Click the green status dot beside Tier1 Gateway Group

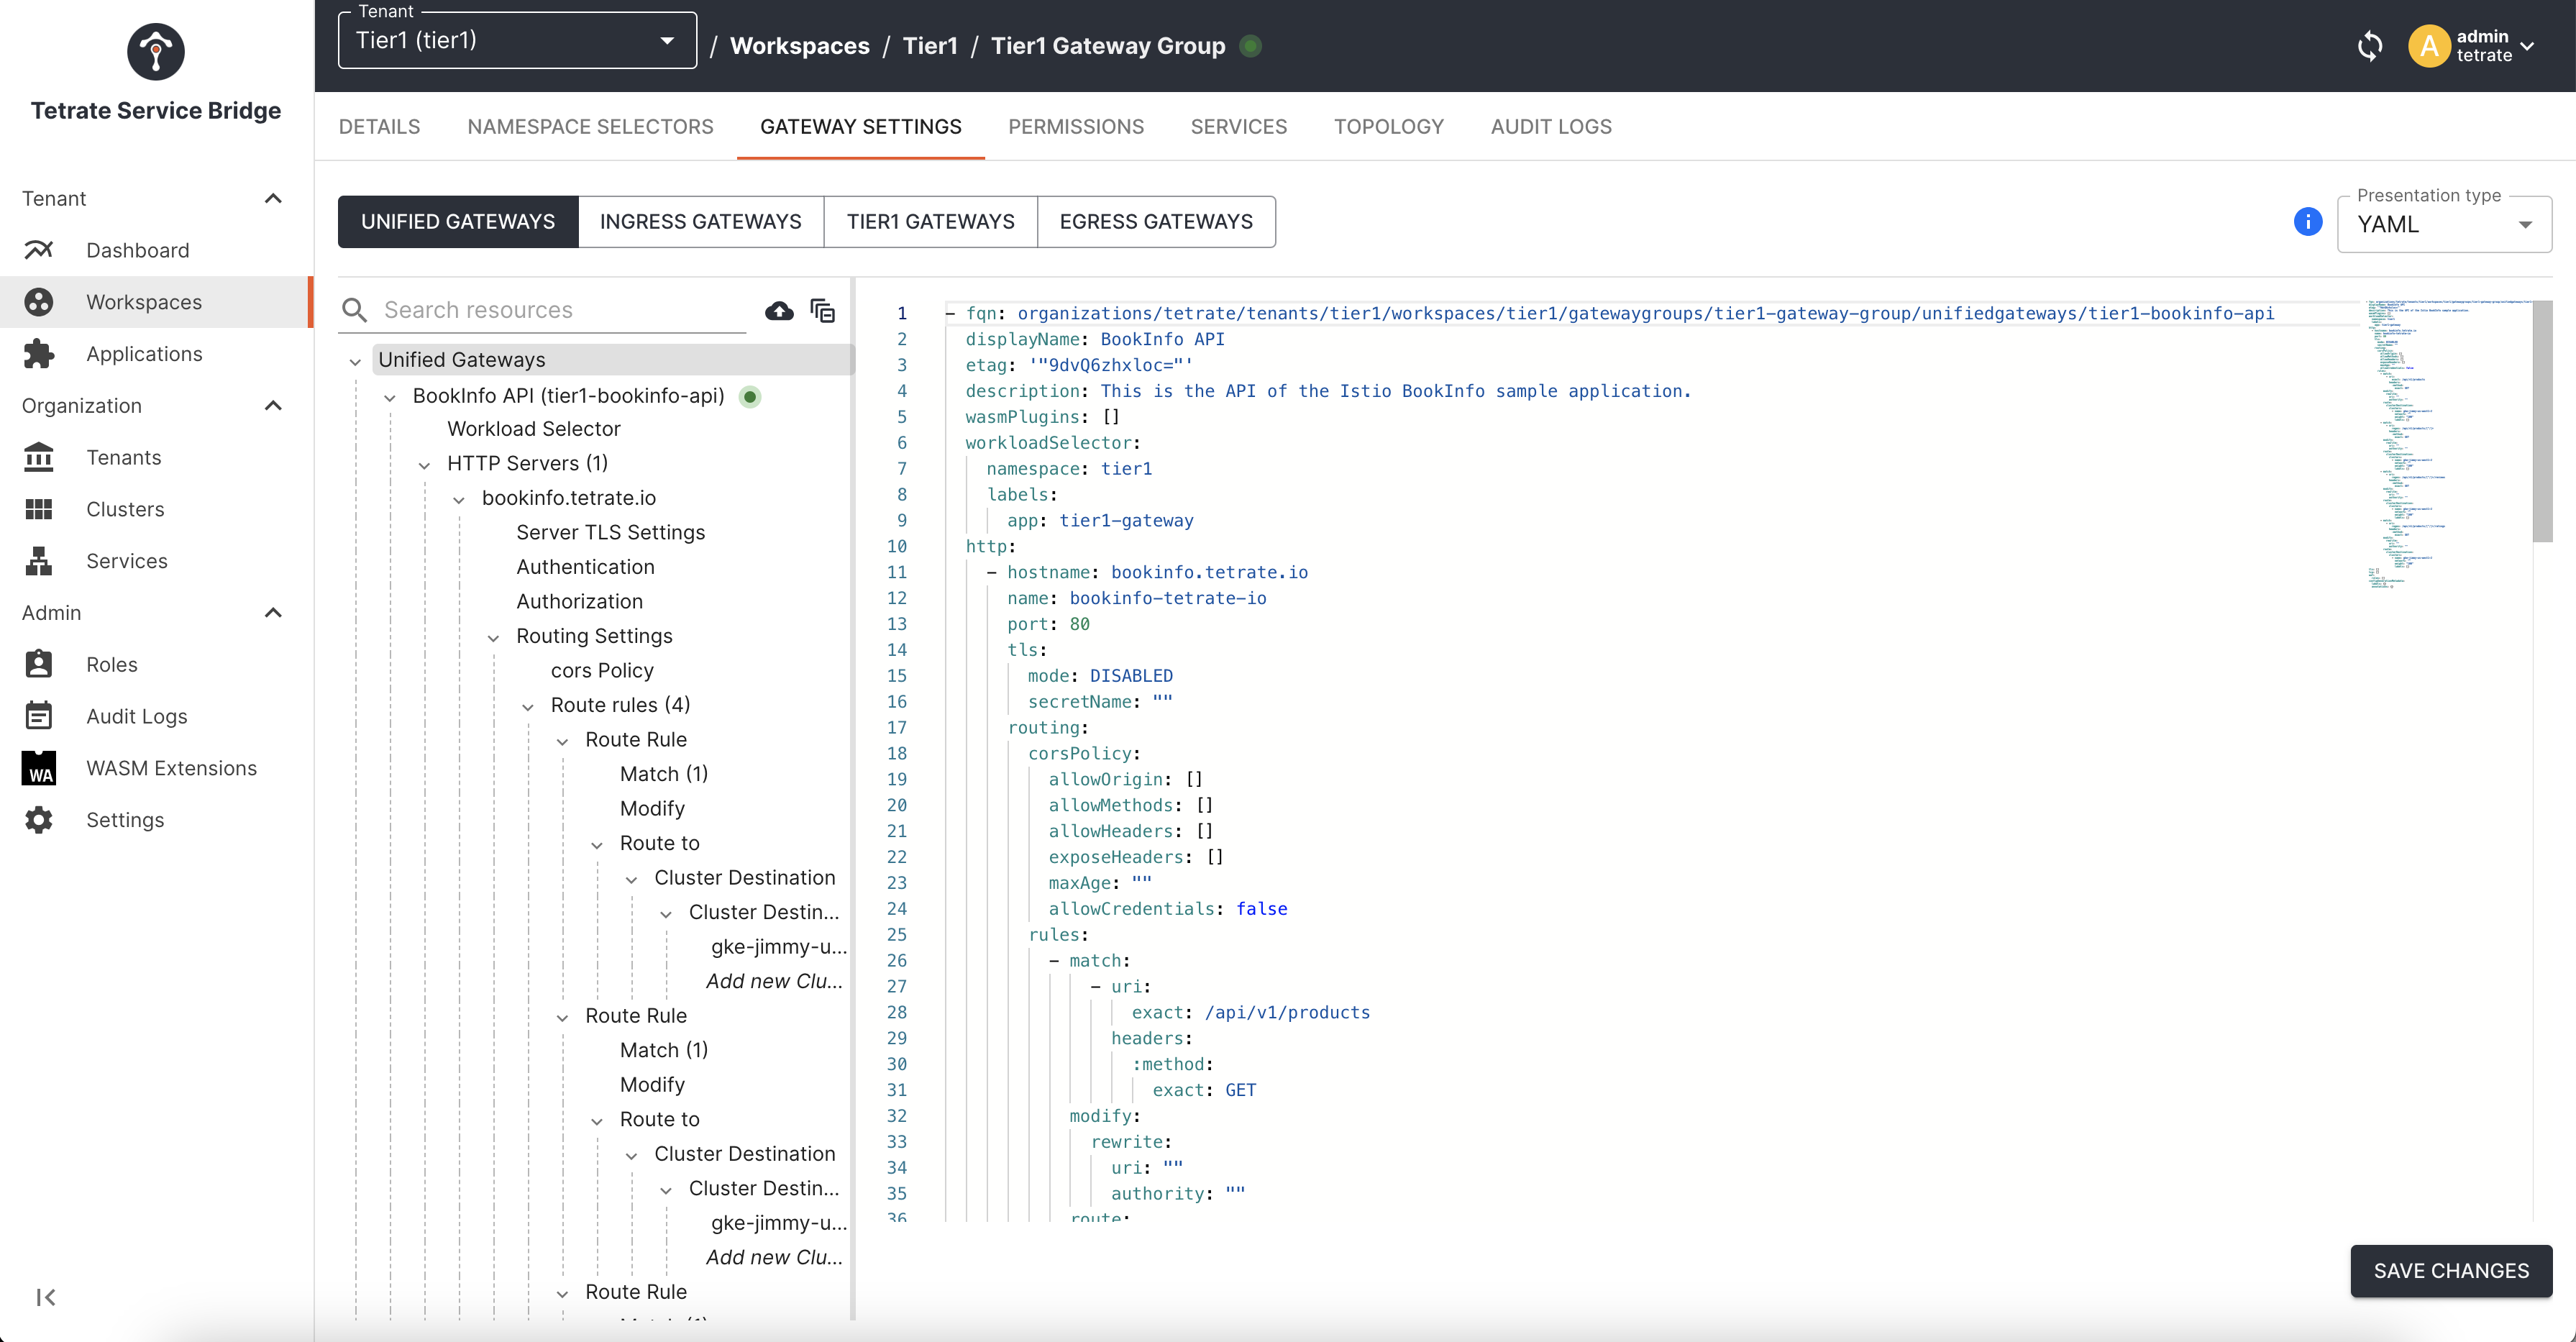click(x=1250, y=46)
